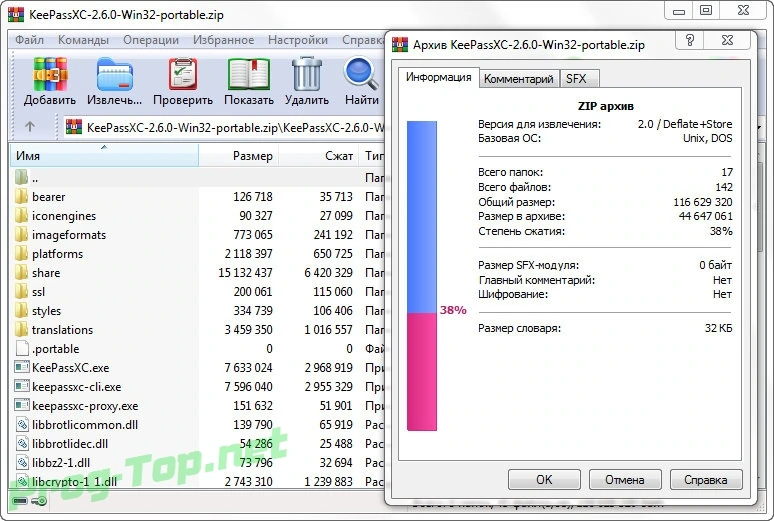This screenshot has height=521, width=774.
Task: Select the libbz2-1.dll file icon
Action: (22, 463)
